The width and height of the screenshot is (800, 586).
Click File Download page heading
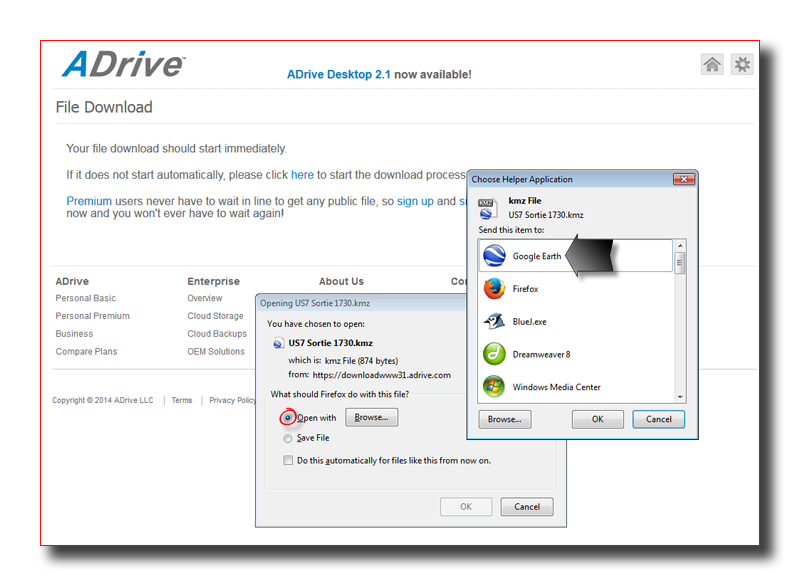pyautogui.click(x=104, y=107)
